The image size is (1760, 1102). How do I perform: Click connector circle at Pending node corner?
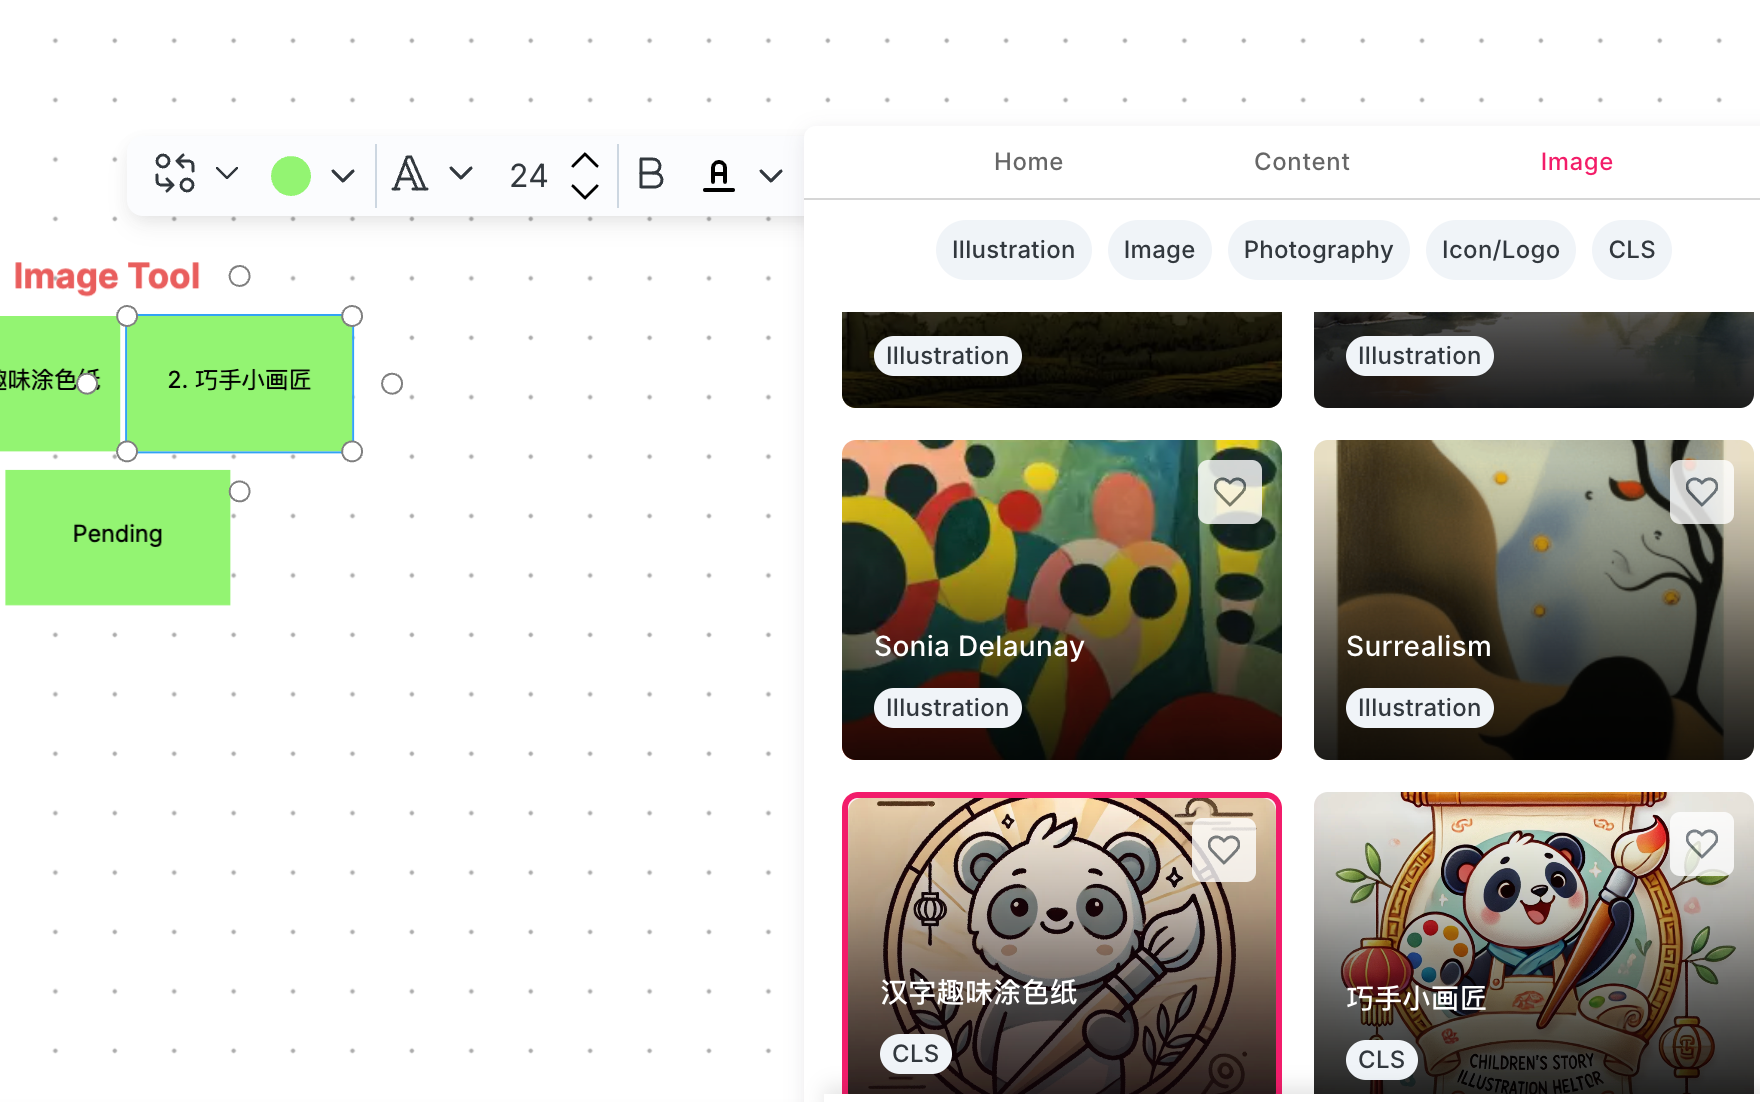click(x=239, y=491)
